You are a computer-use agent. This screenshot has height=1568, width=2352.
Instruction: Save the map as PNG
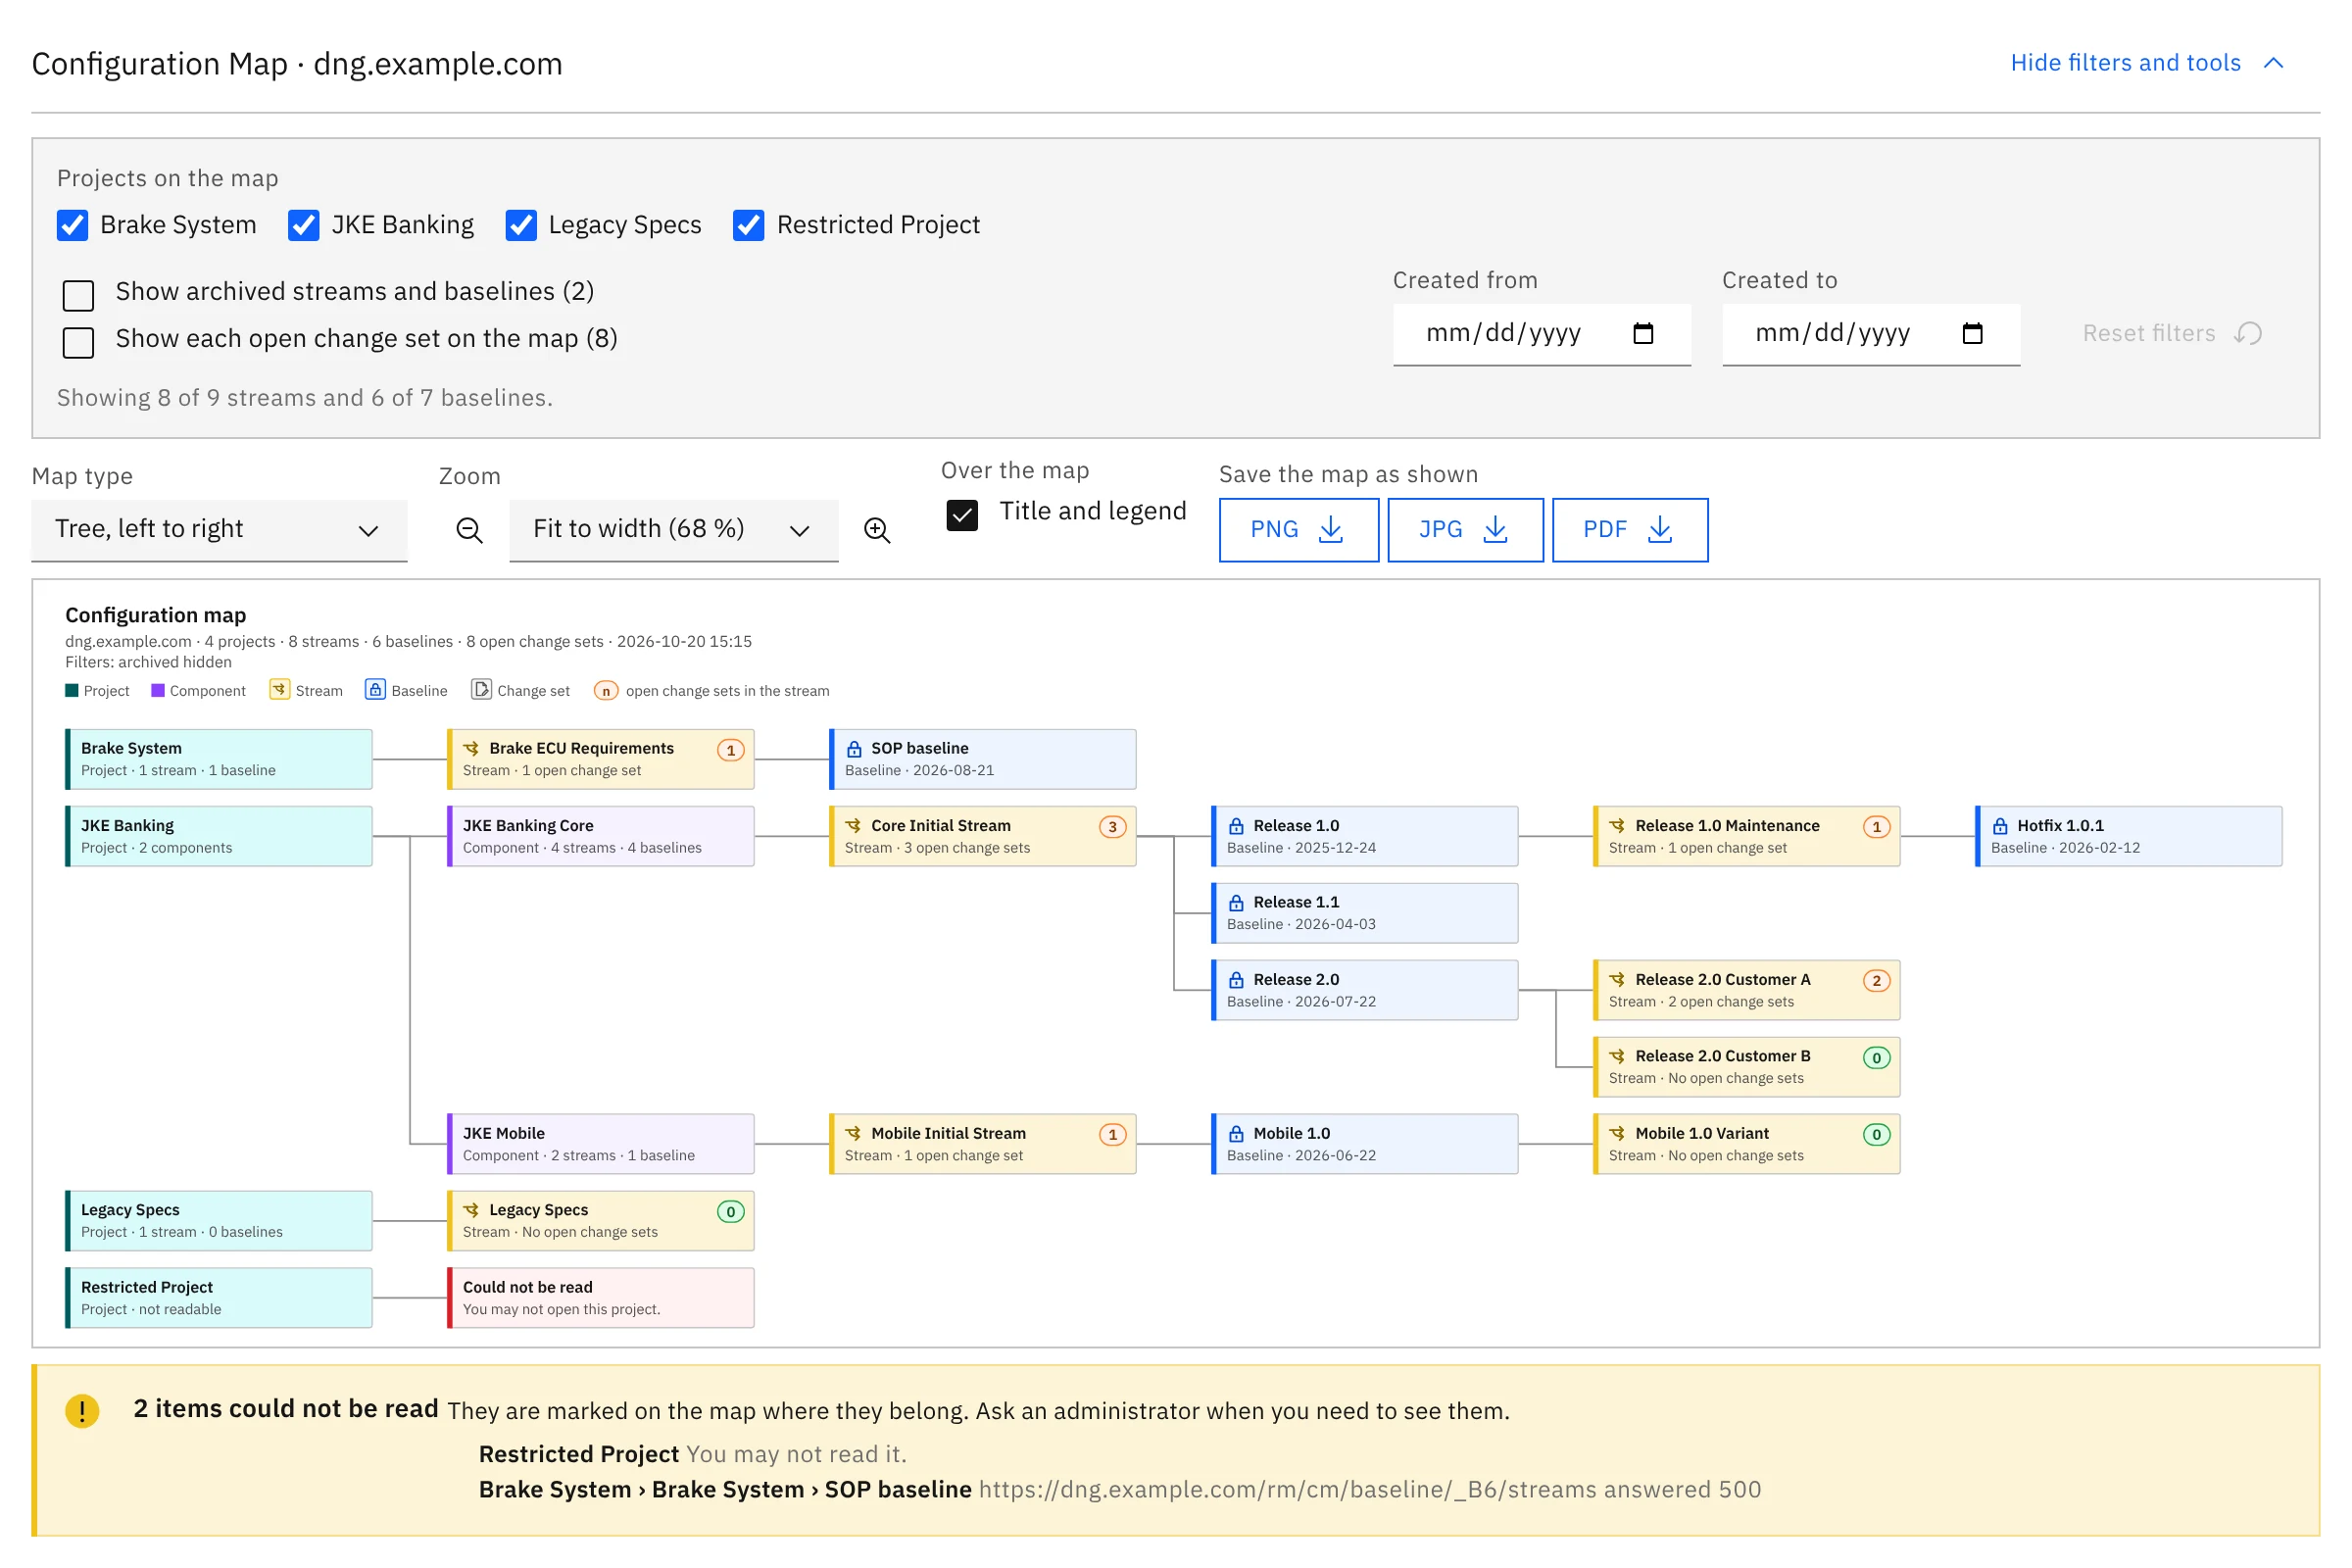tap(1298, 530)
